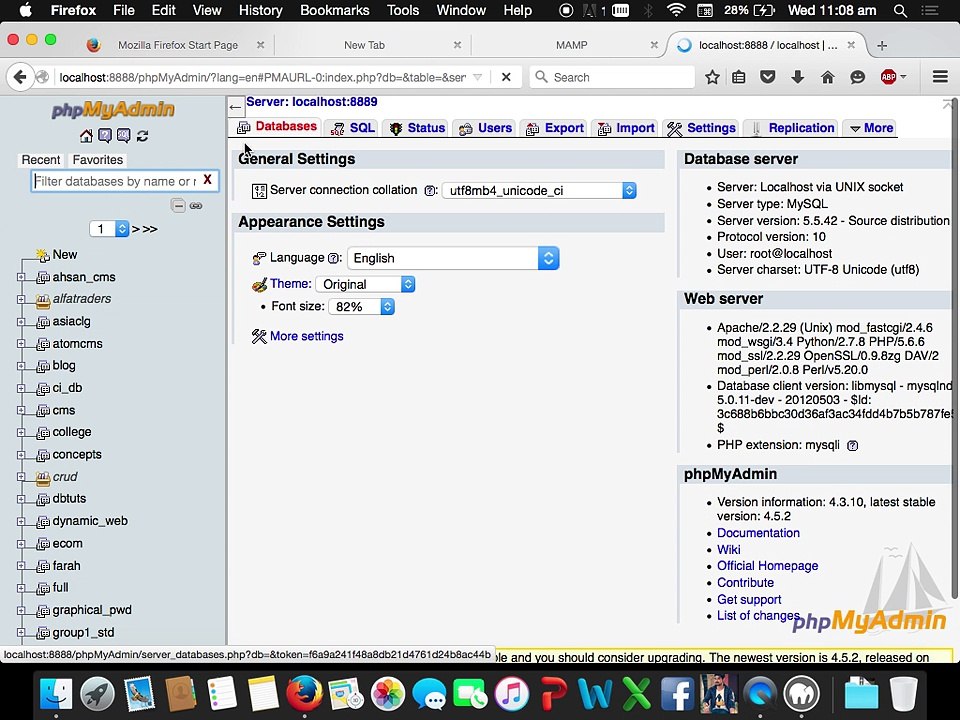Open the Documentation link

click(x=758, y=533)
